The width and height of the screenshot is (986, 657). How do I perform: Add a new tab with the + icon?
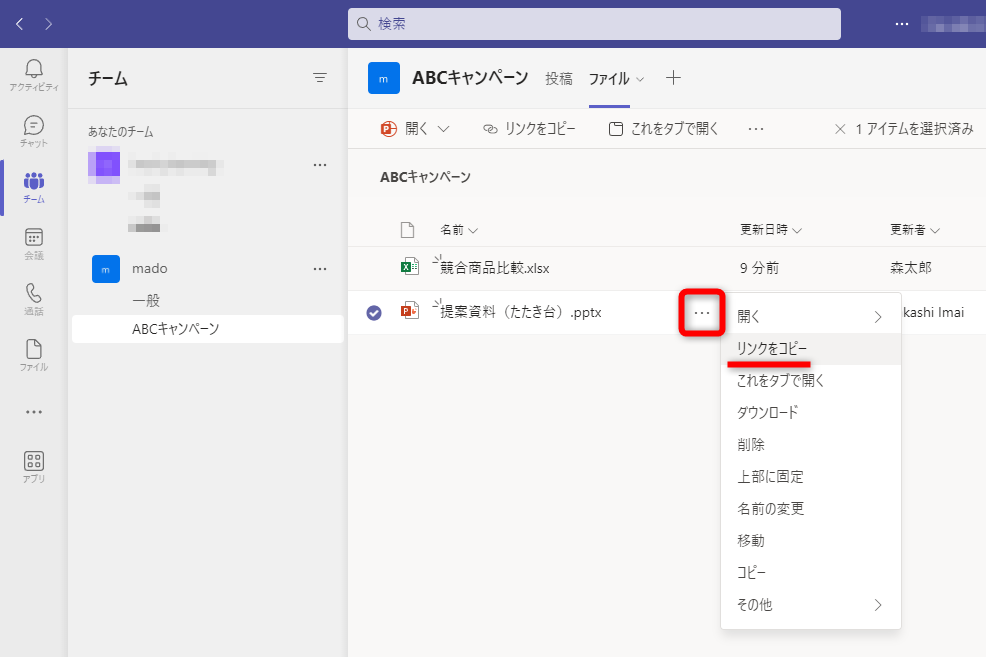click(673, 77)
